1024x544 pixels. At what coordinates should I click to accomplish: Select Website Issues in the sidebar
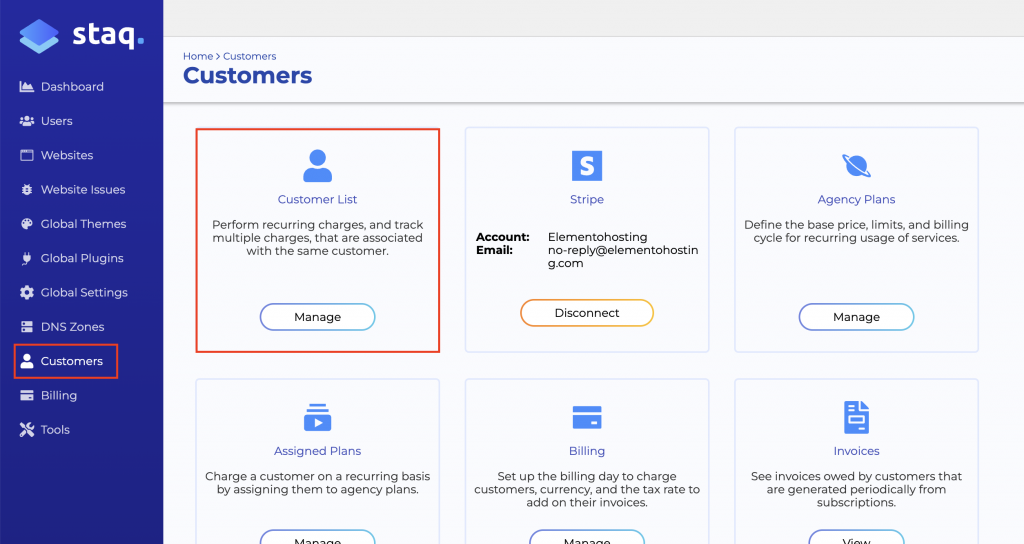pos(82,190)
